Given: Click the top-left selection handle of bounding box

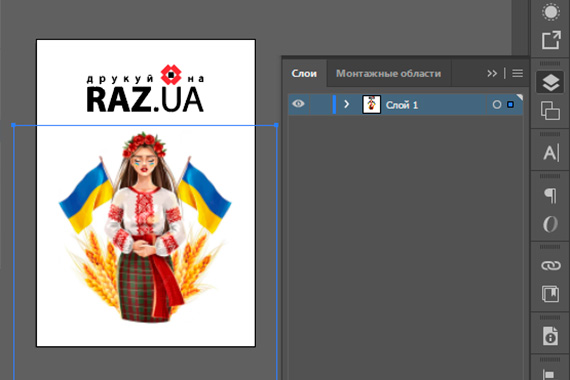Looking at the screenshot, I should coord(13,125).
